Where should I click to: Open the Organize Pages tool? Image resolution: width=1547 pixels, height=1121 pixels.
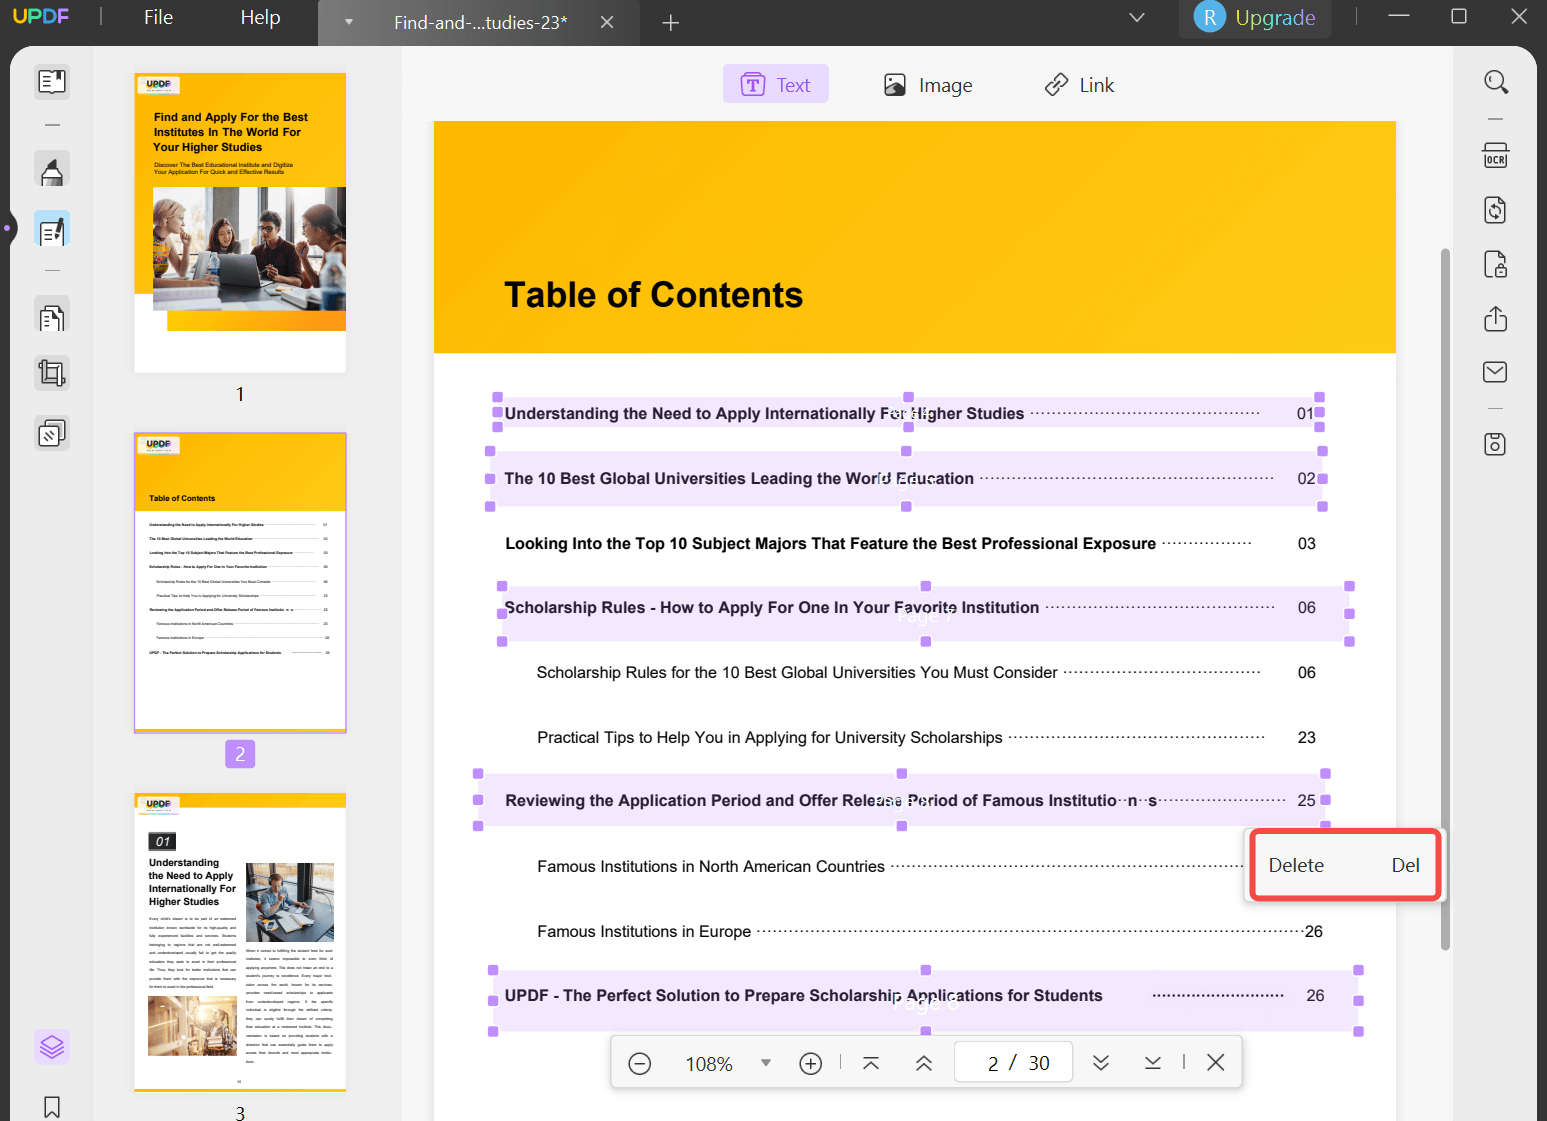tap(52, 315)
